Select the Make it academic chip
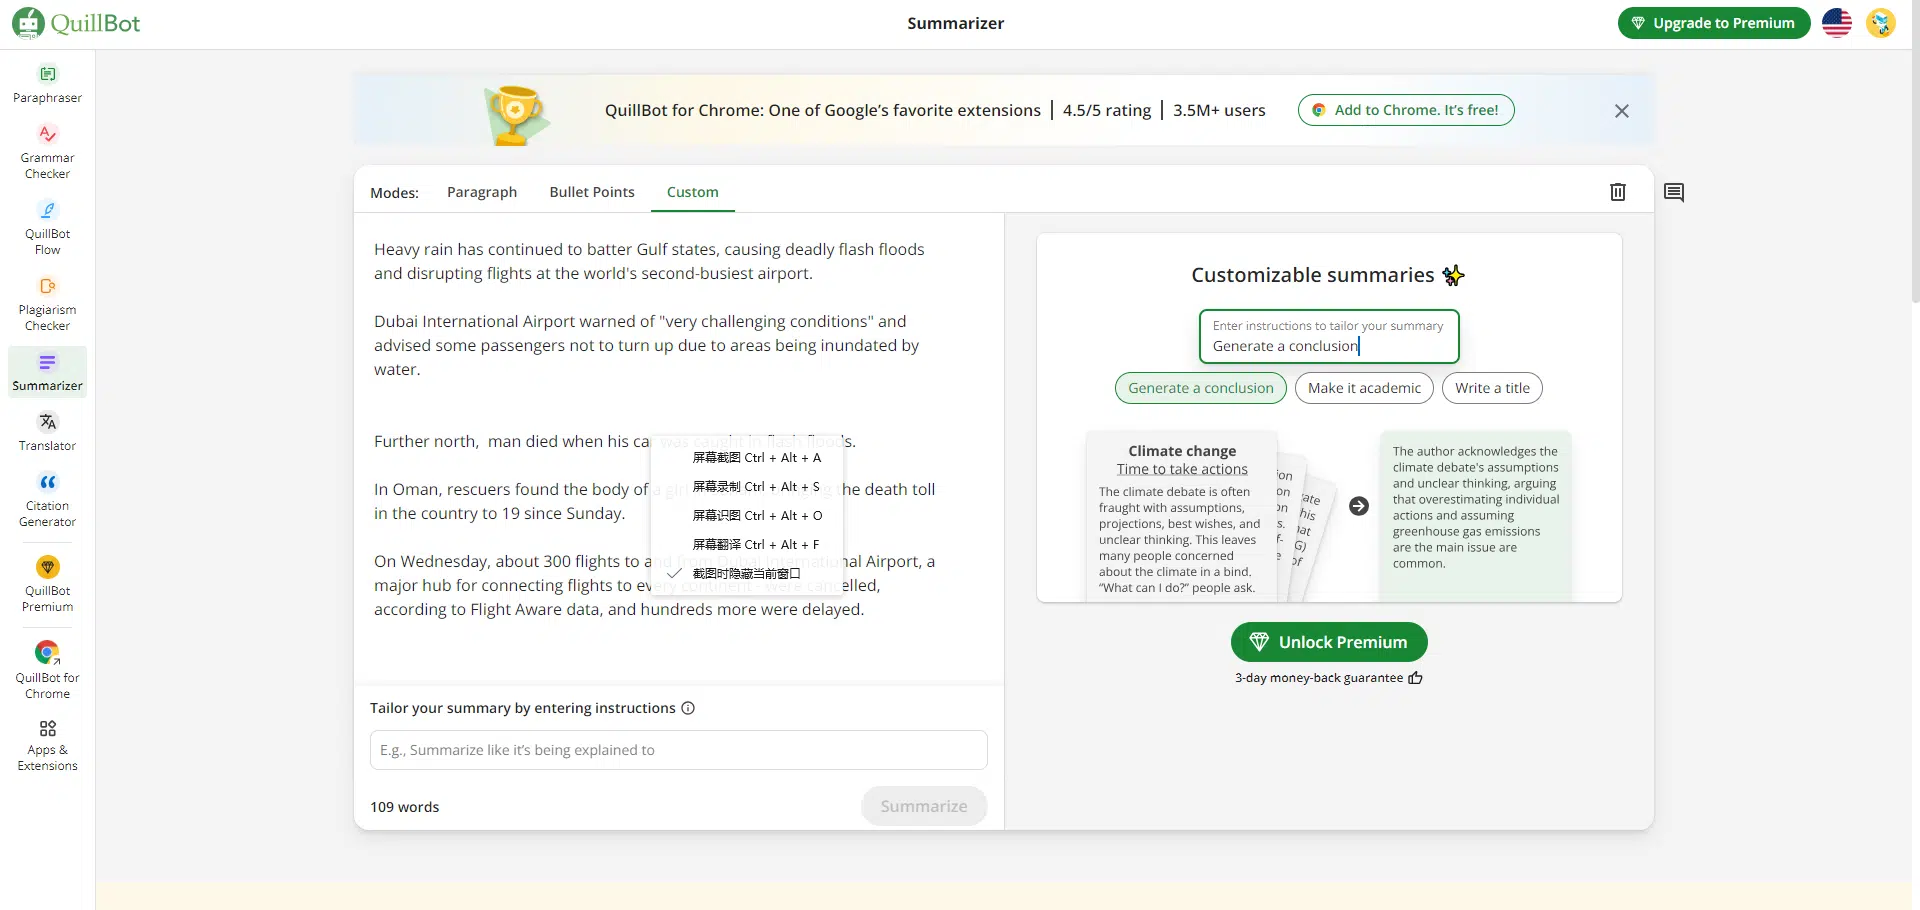 point(1364,388)
